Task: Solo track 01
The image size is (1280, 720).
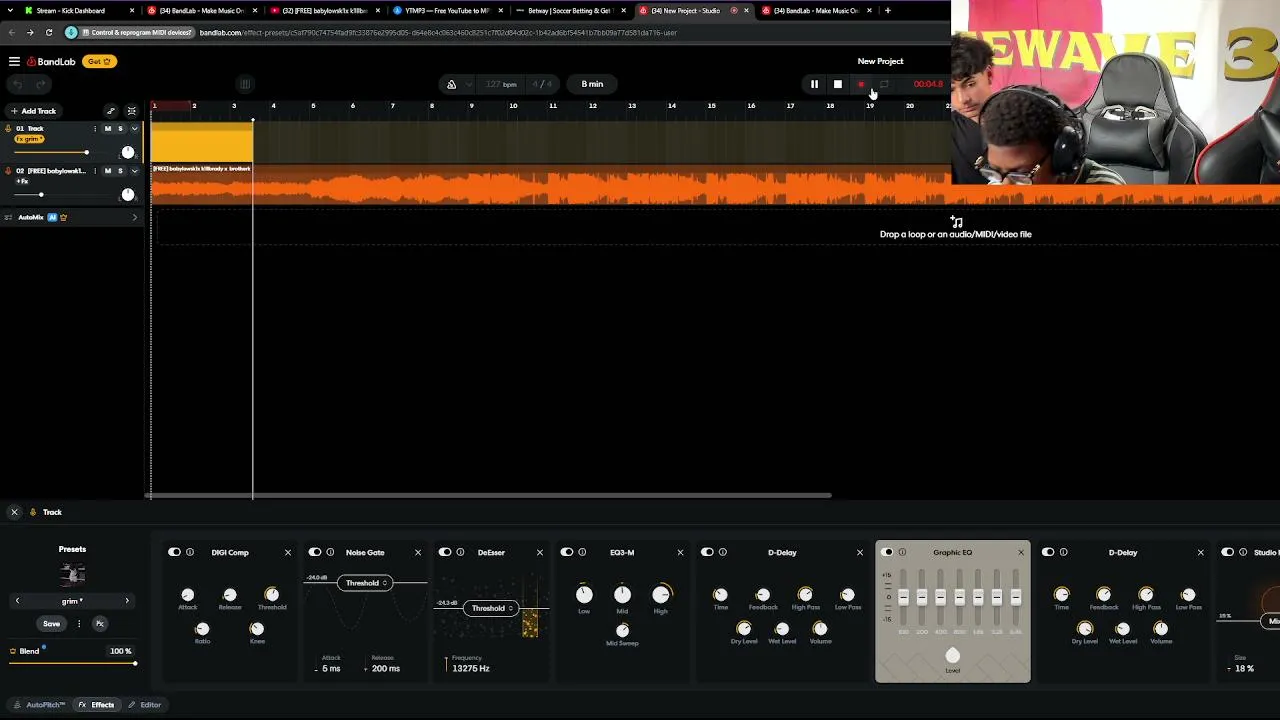Action: [120, 129]
